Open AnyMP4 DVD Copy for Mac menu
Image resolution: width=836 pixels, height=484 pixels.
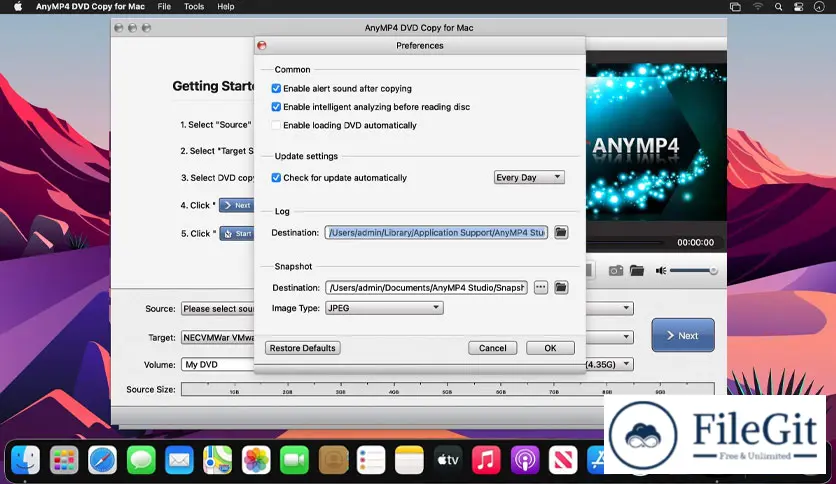(90, 7)
